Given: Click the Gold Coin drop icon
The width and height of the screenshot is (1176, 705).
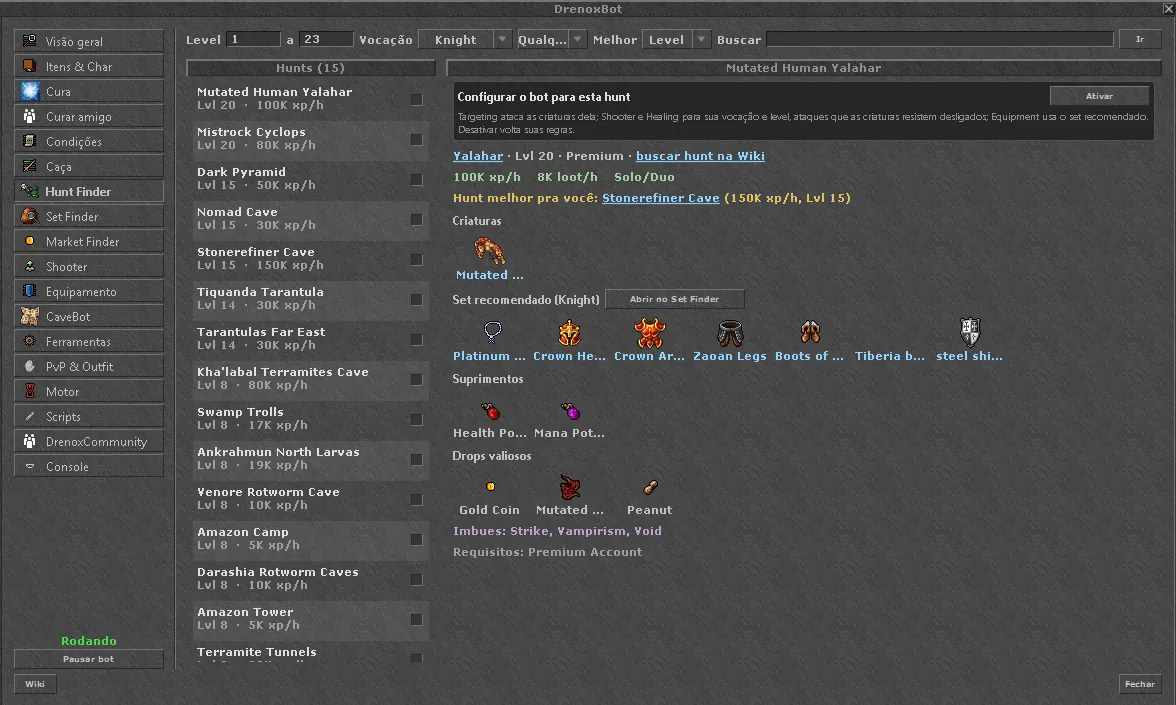Looking at the screenshot, I should click(490, 487).
